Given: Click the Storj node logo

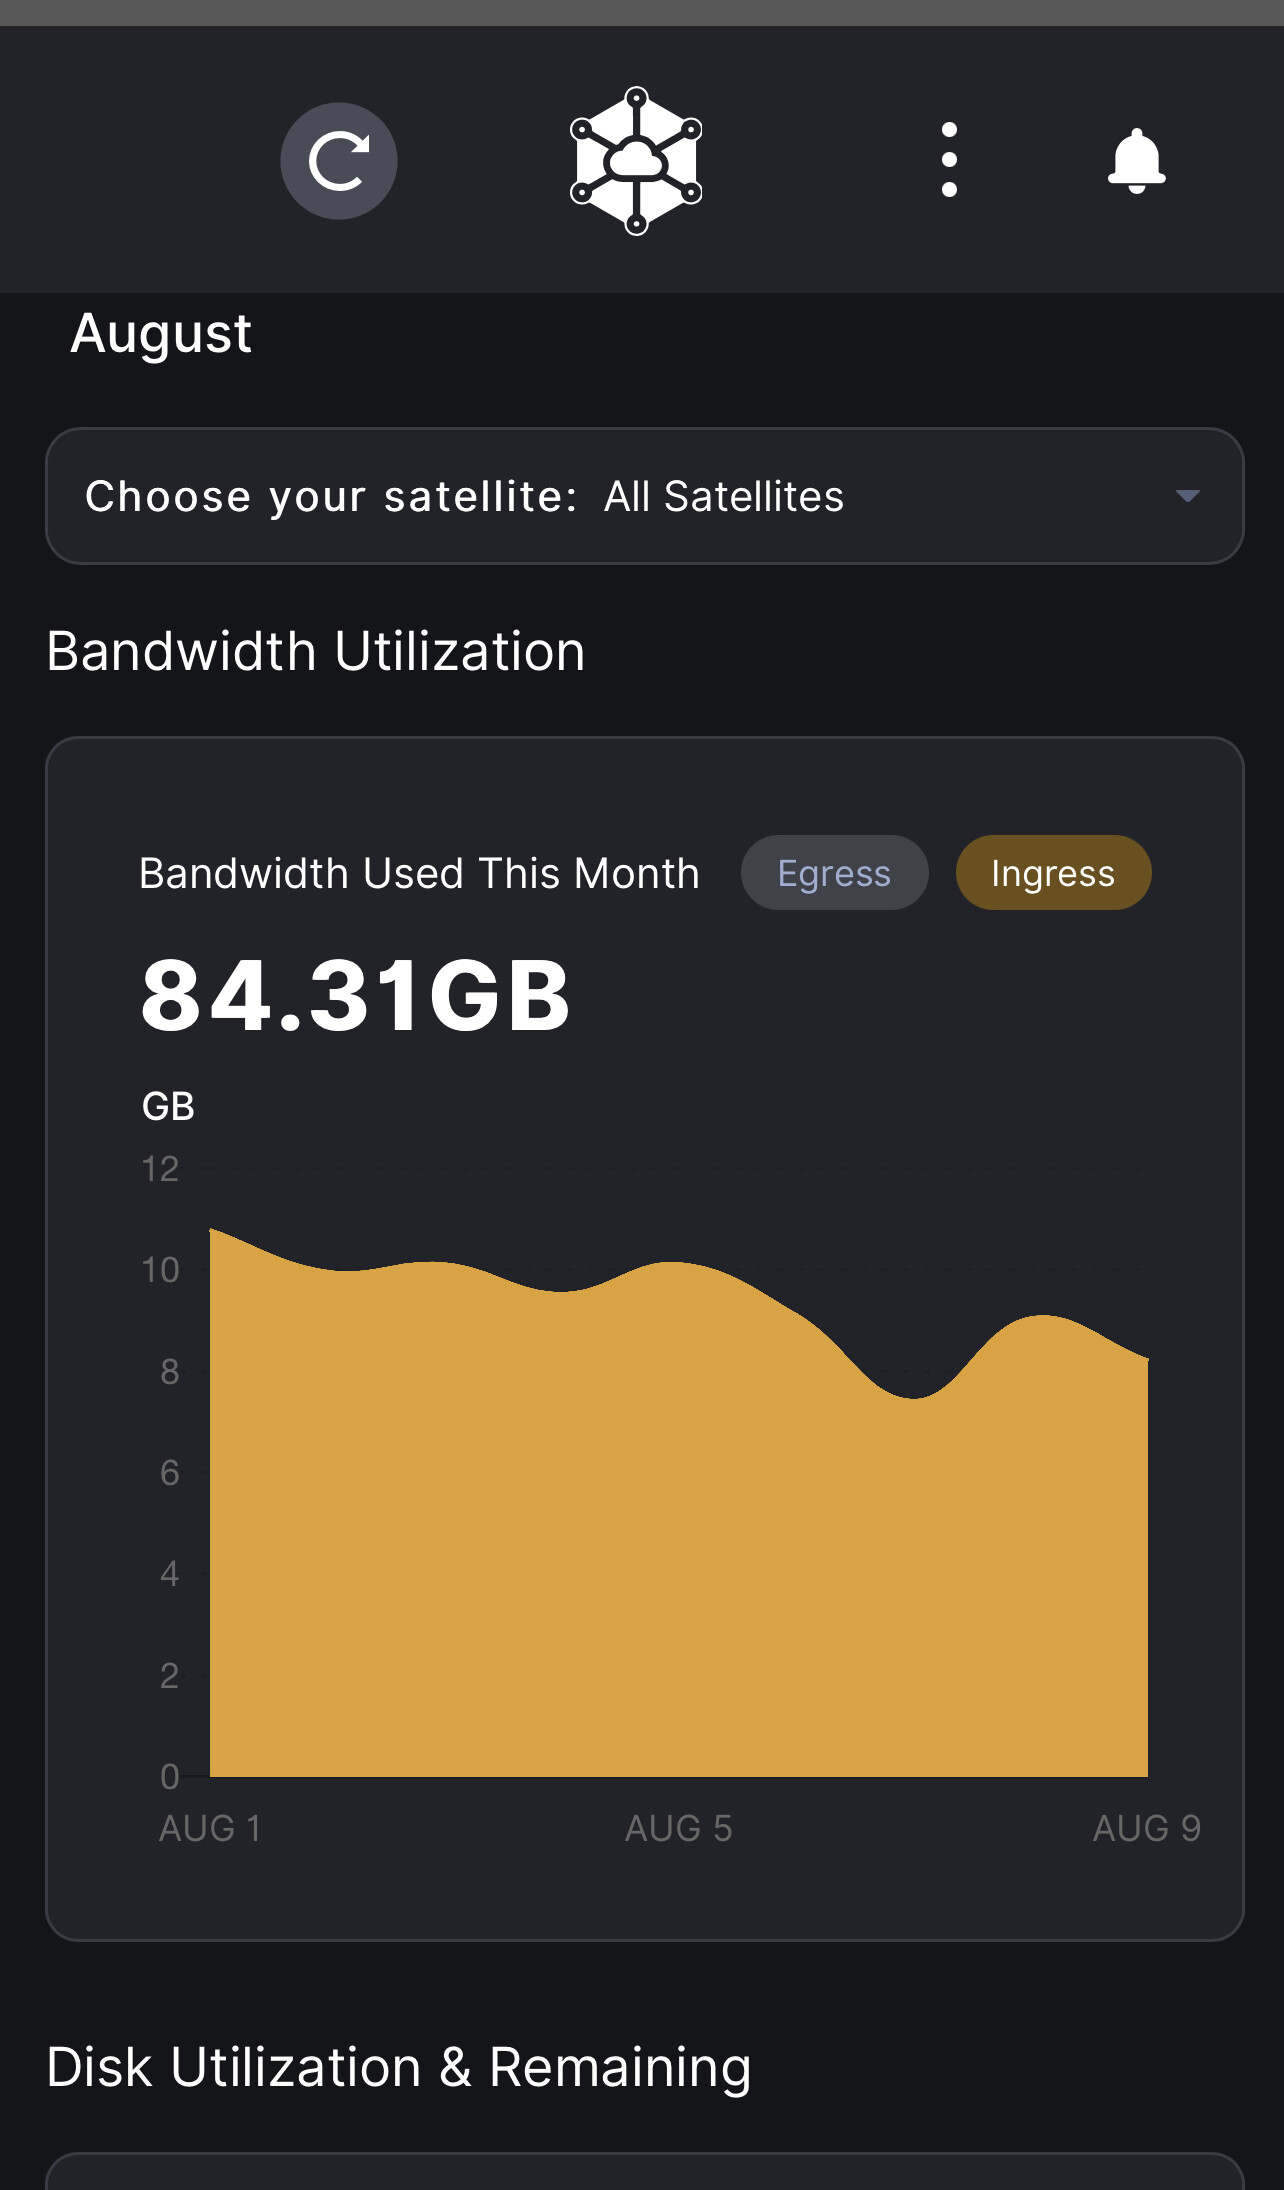Looking at the screenshot, I should [636, 161].
